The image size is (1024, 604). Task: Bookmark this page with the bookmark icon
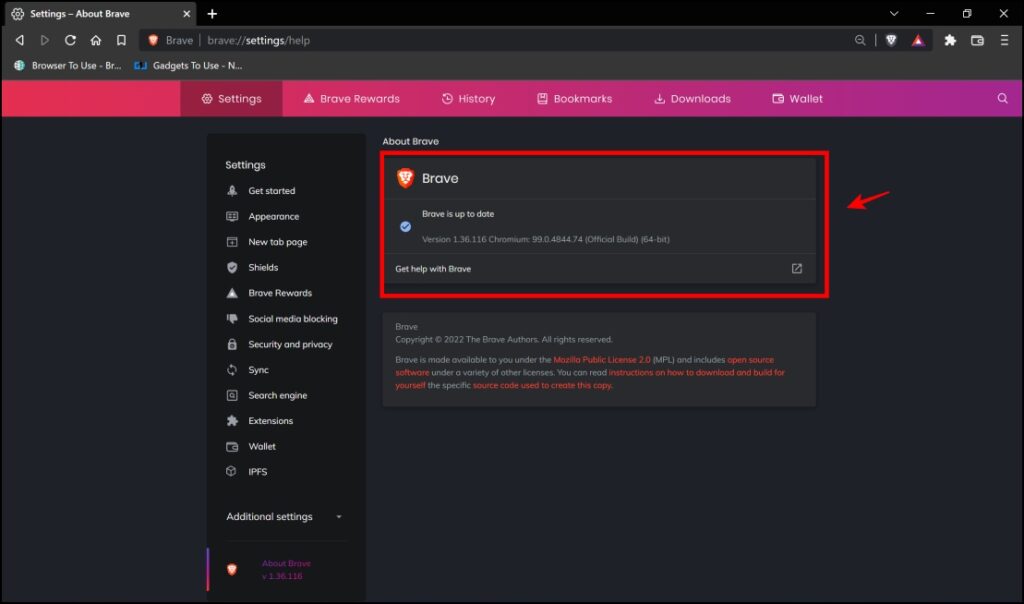click(x=121, y=40)
